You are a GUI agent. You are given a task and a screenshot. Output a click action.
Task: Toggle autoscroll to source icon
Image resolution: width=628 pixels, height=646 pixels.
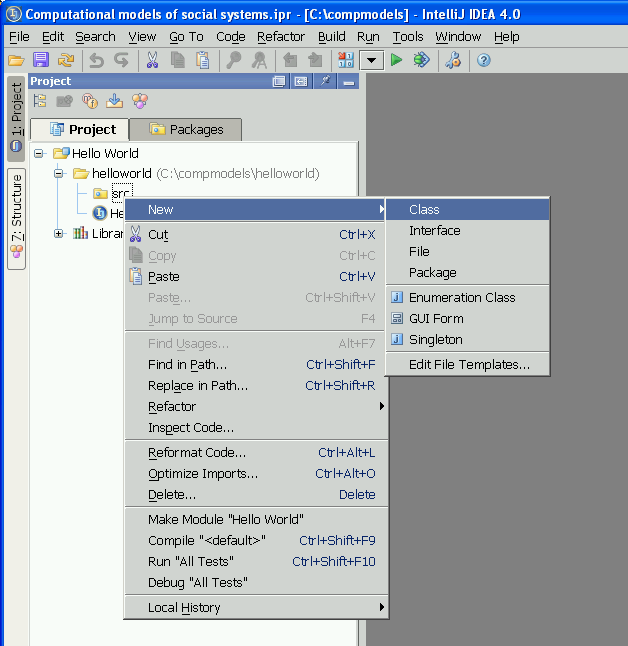(115, 101)
